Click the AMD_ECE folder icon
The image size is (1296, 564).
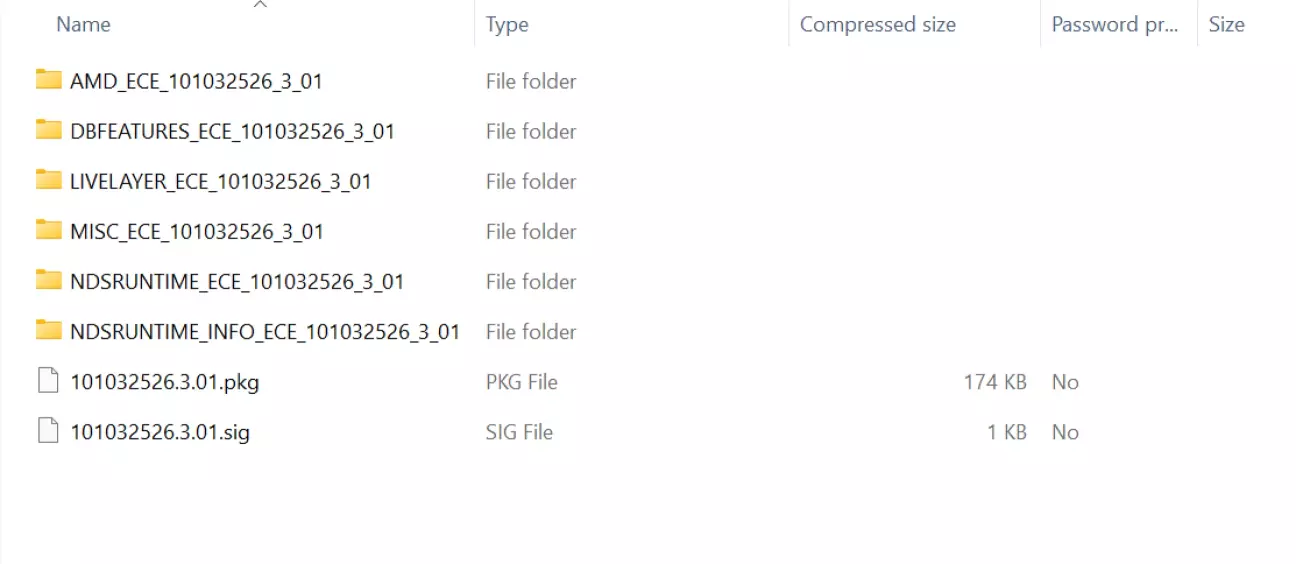[48, 80]
